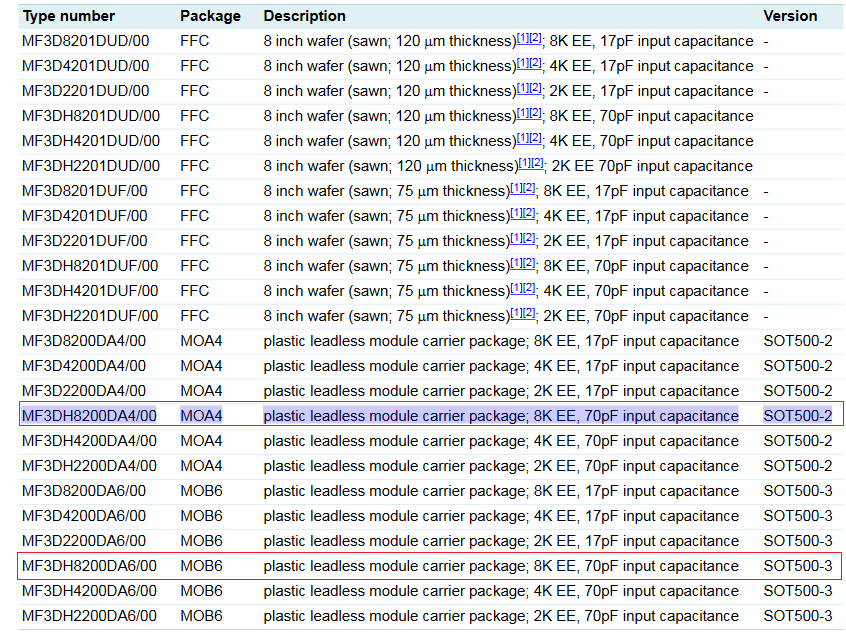Click the MOA4 package cell for MF3DH4200DA4/00
846x632 pixels.
coord(201,441)
